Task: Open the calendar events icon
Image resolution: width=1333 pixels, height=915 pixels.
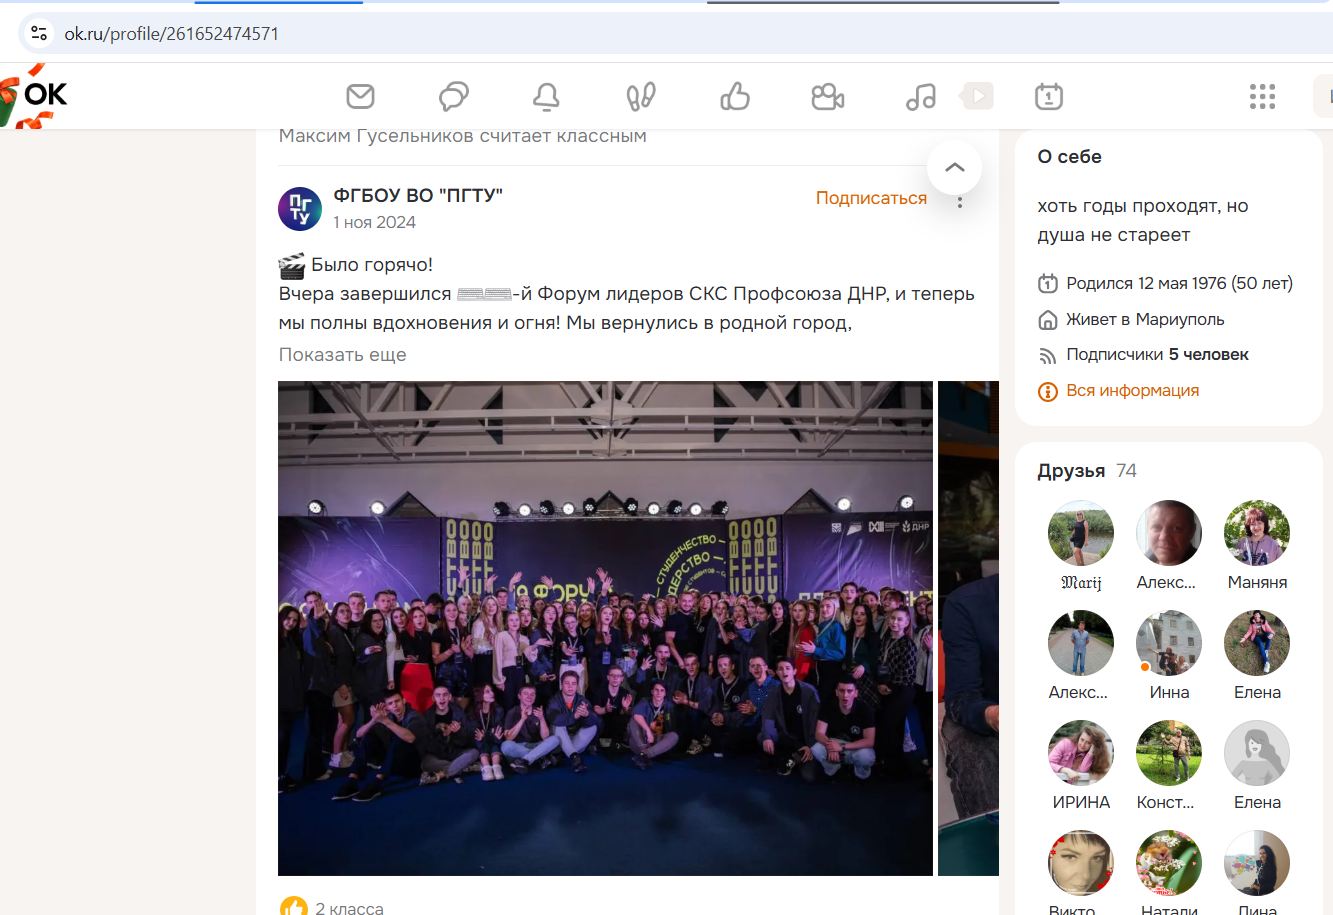Action: tap(1048, 96)
